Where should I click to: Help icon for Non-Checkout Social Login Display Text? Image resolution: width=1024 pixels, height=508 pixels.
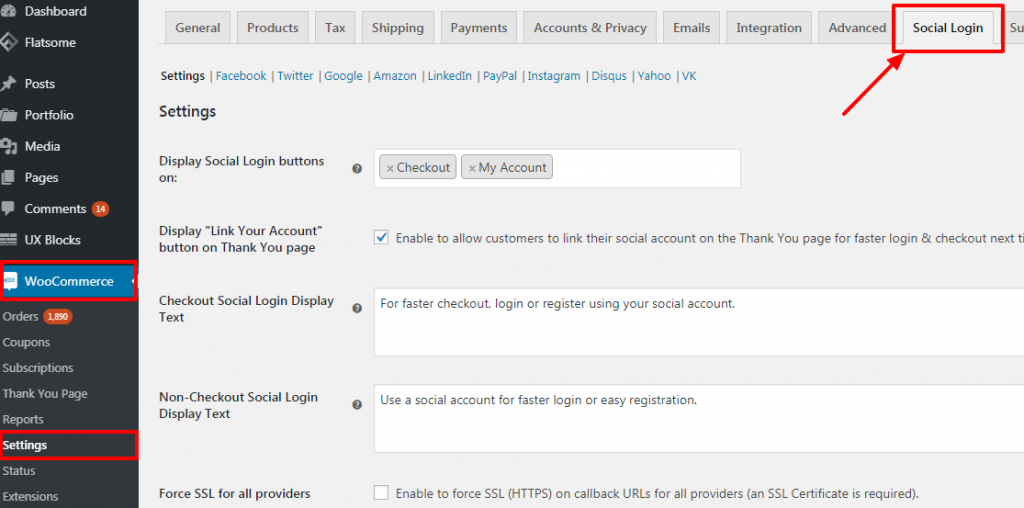[357, 405]
